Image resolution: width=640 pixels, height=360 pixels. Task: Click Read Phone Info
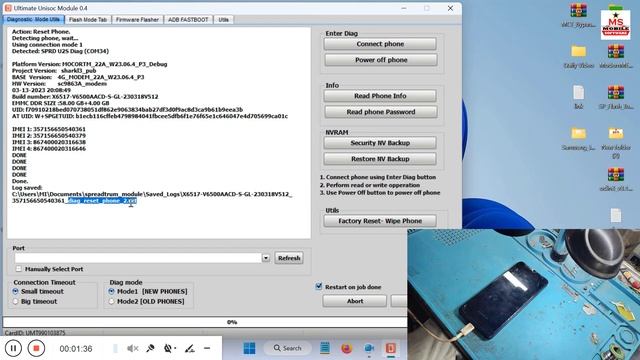[380, 96]
